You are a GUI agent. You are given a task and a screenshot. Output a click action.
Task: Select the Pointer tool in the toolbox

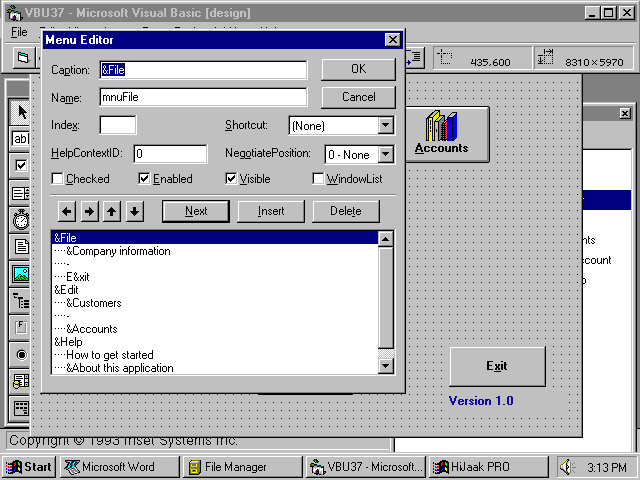tap(20, 112)
